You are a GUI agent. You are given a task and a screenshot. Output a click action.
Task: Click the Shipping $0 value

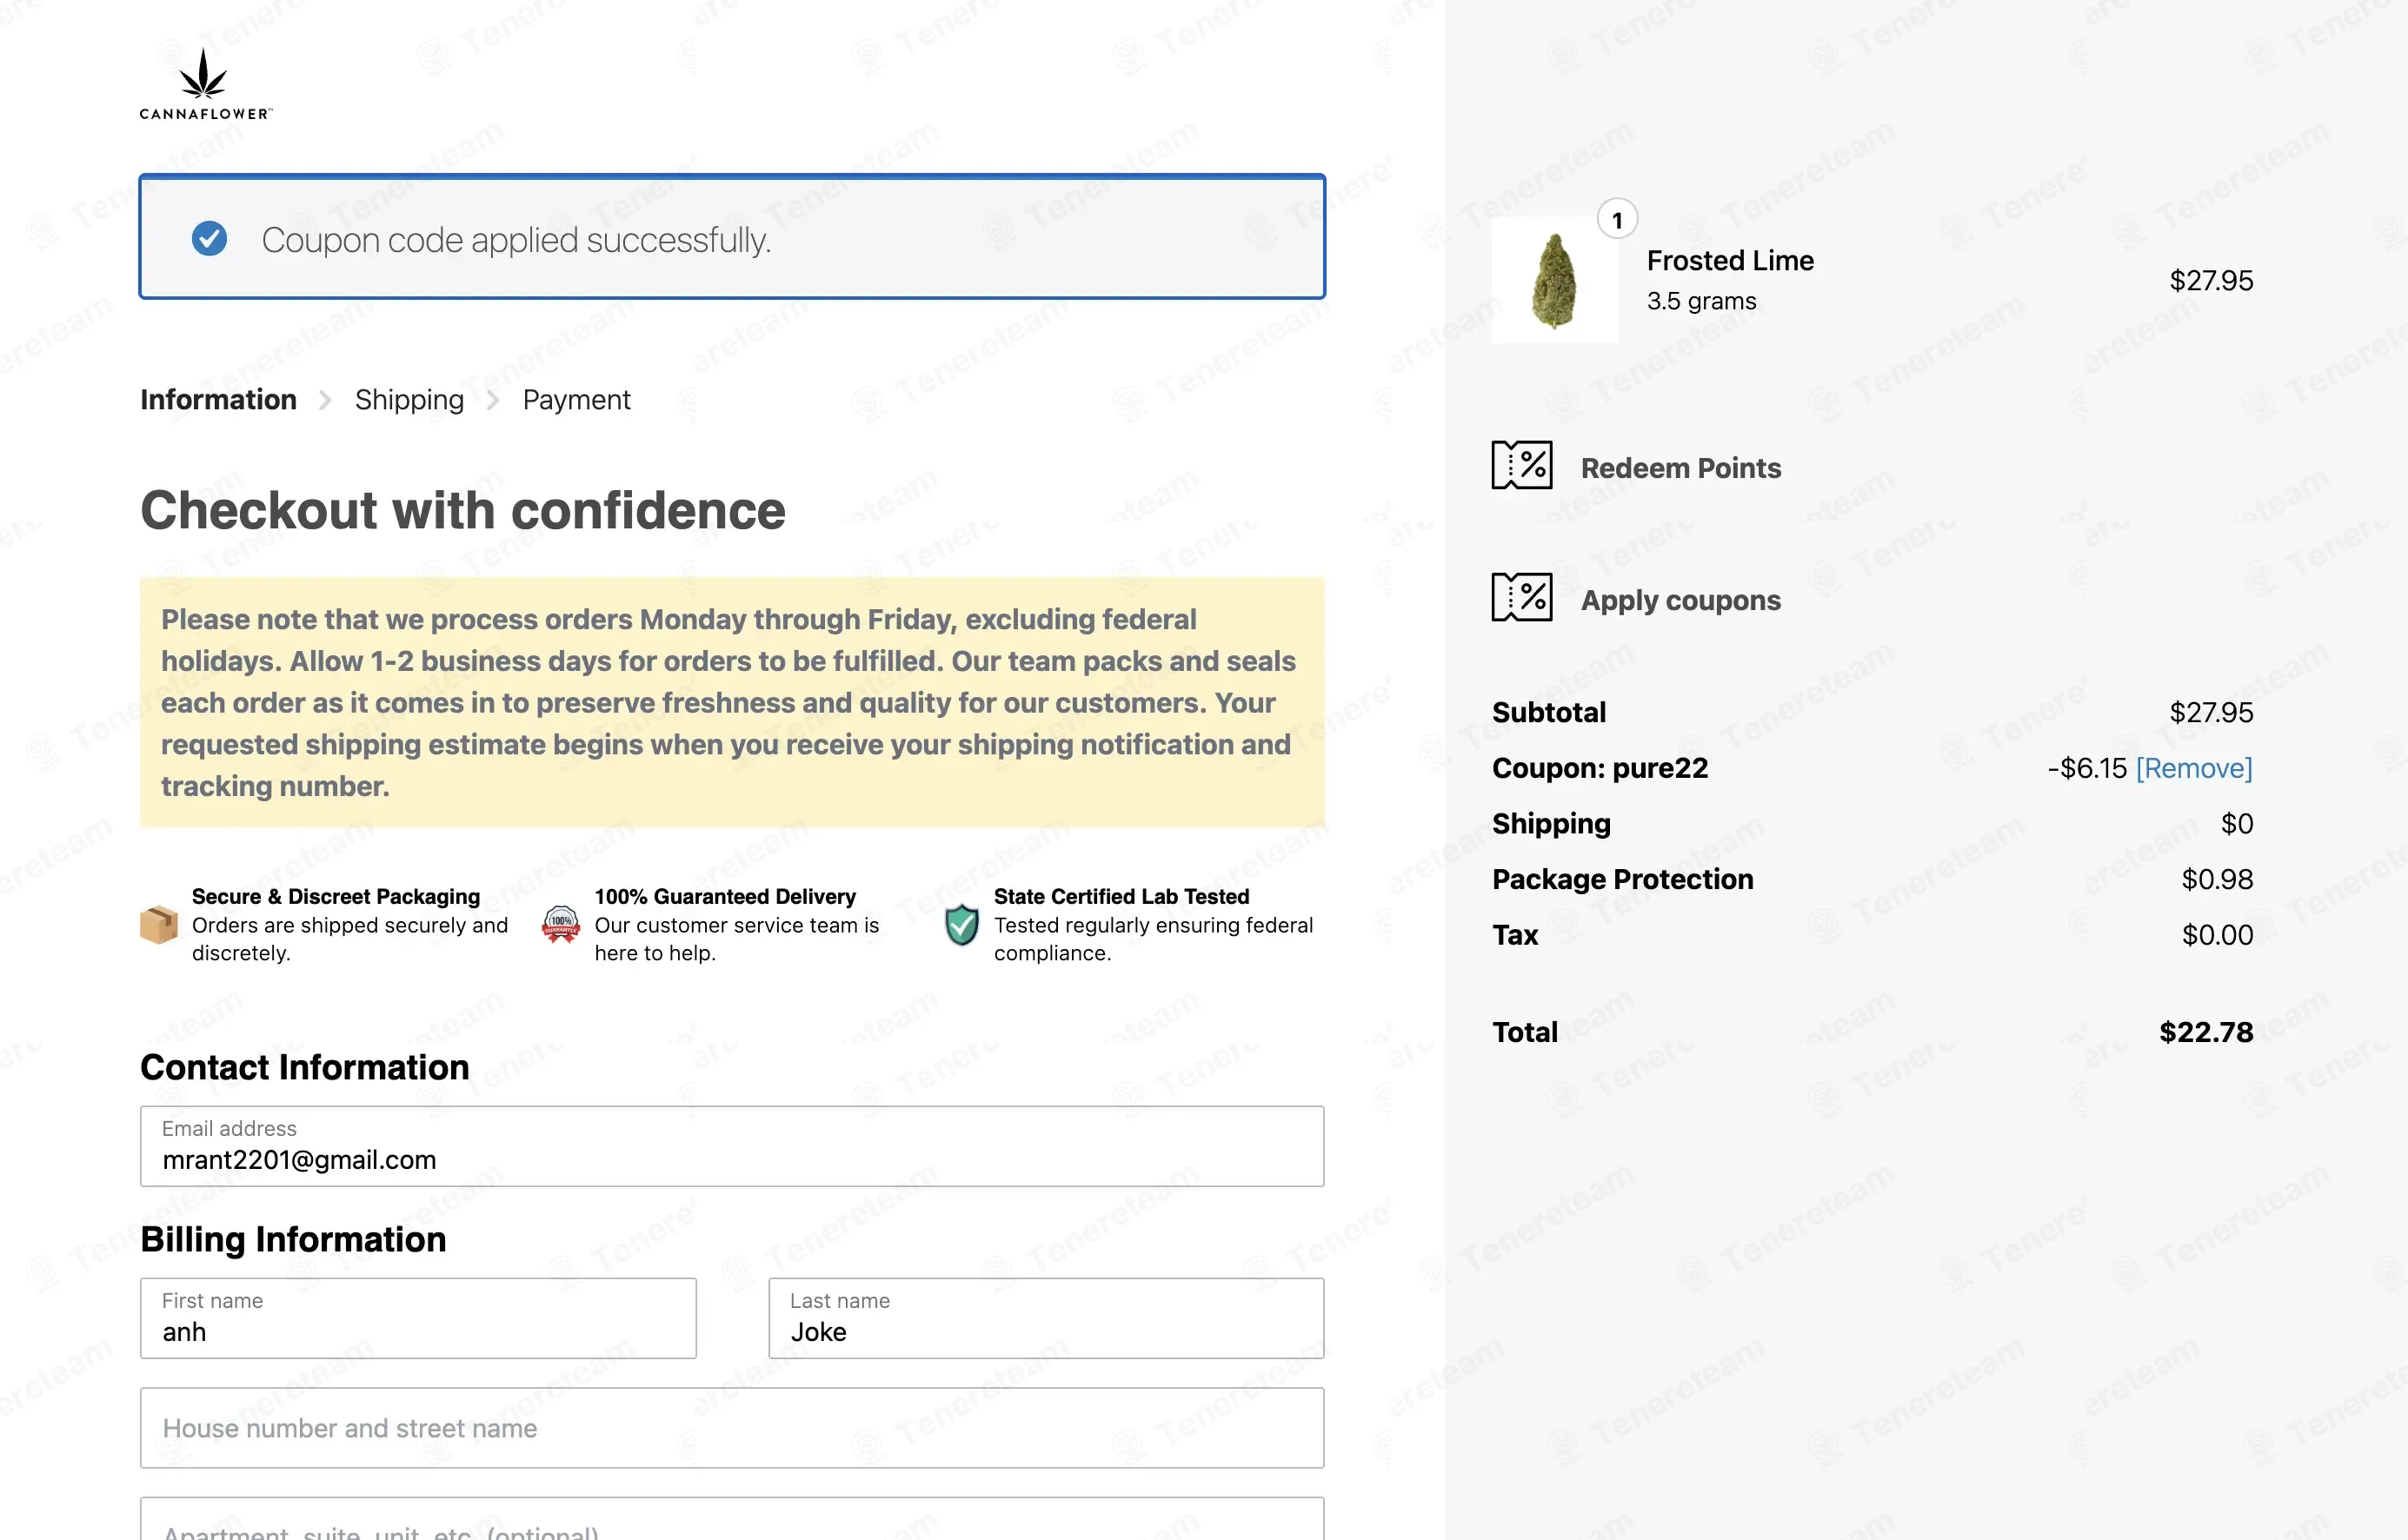click(2237, 823)
